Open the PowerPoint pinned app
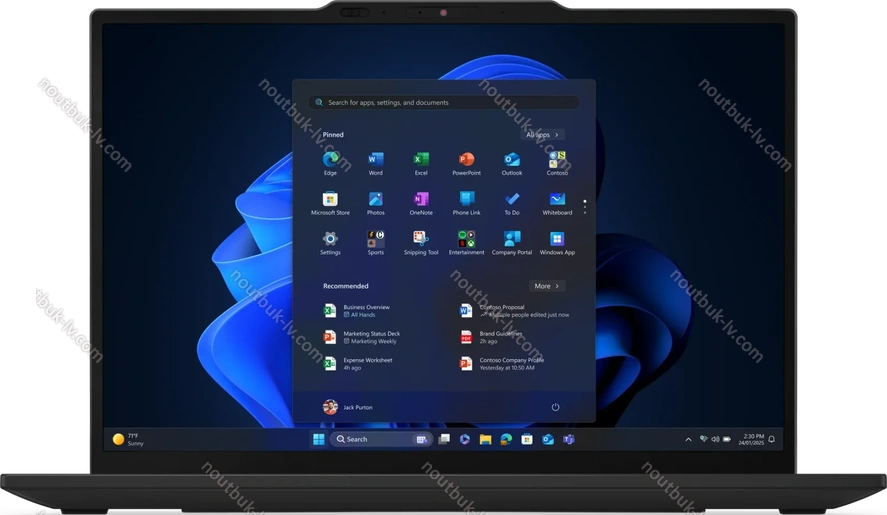Image resolution: width=887 pixels, height=515 pixels. coord(466,160)
